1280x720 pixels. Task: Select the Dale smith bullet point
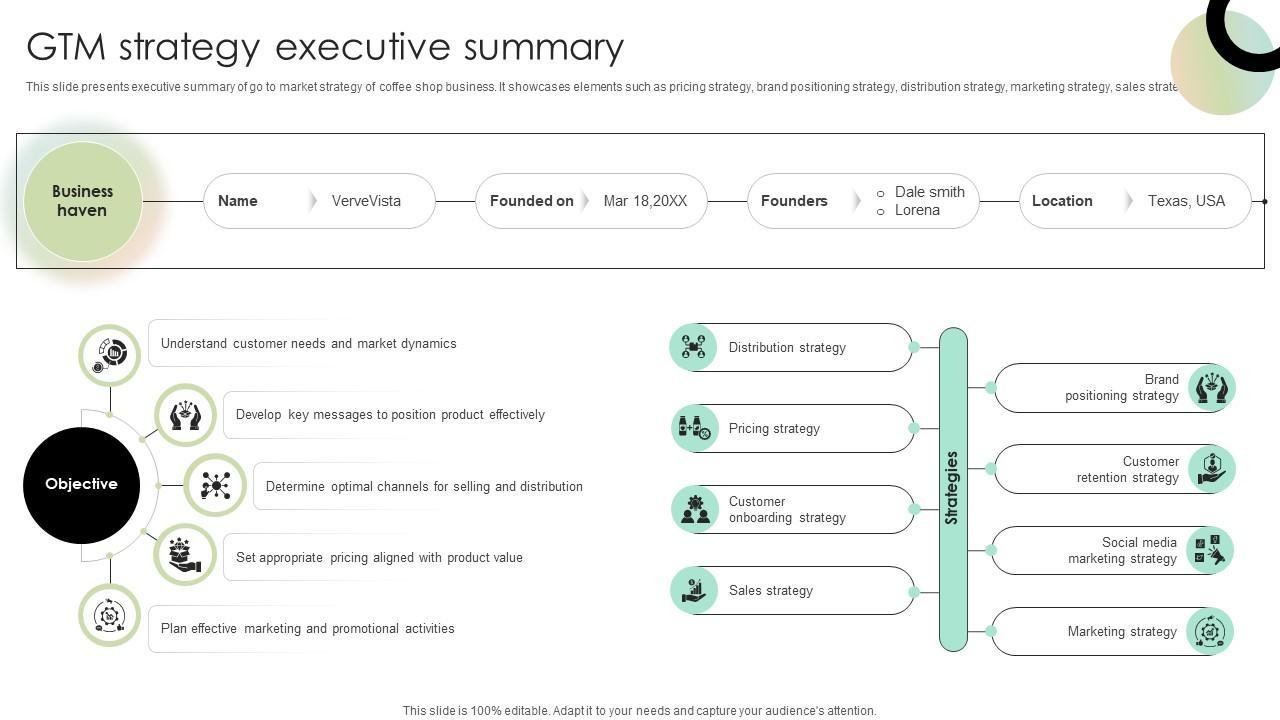pyautogui.click(x=880, y=193)
